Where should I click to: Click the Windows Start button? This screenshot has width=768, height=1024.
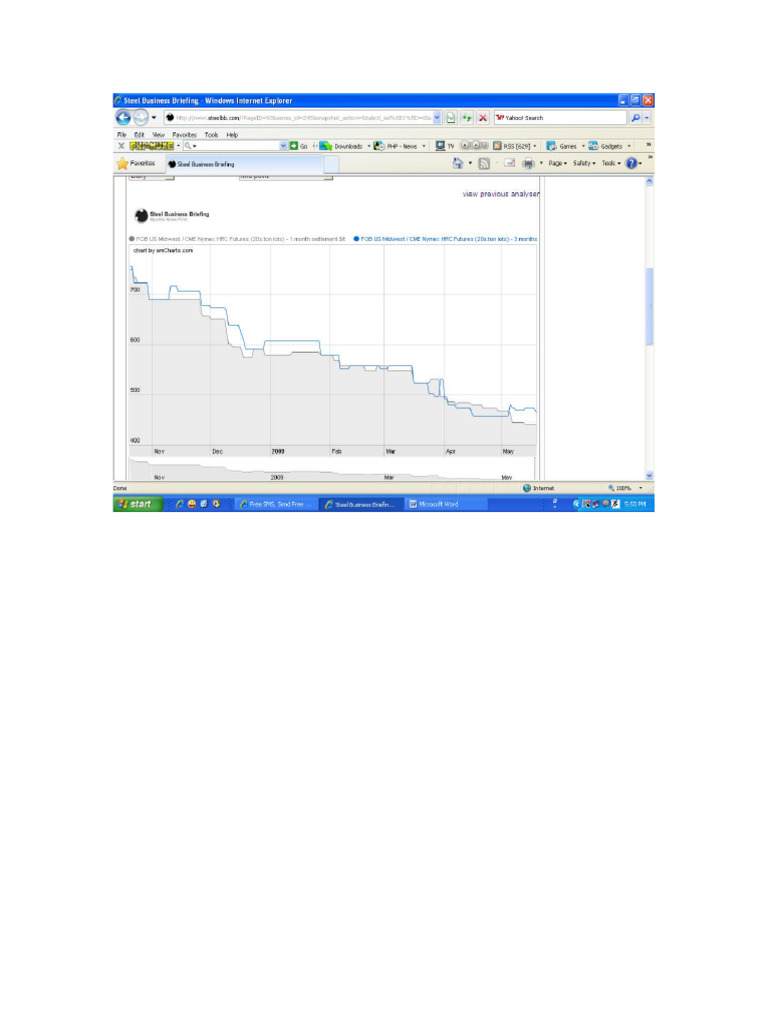tap(138, 504)
